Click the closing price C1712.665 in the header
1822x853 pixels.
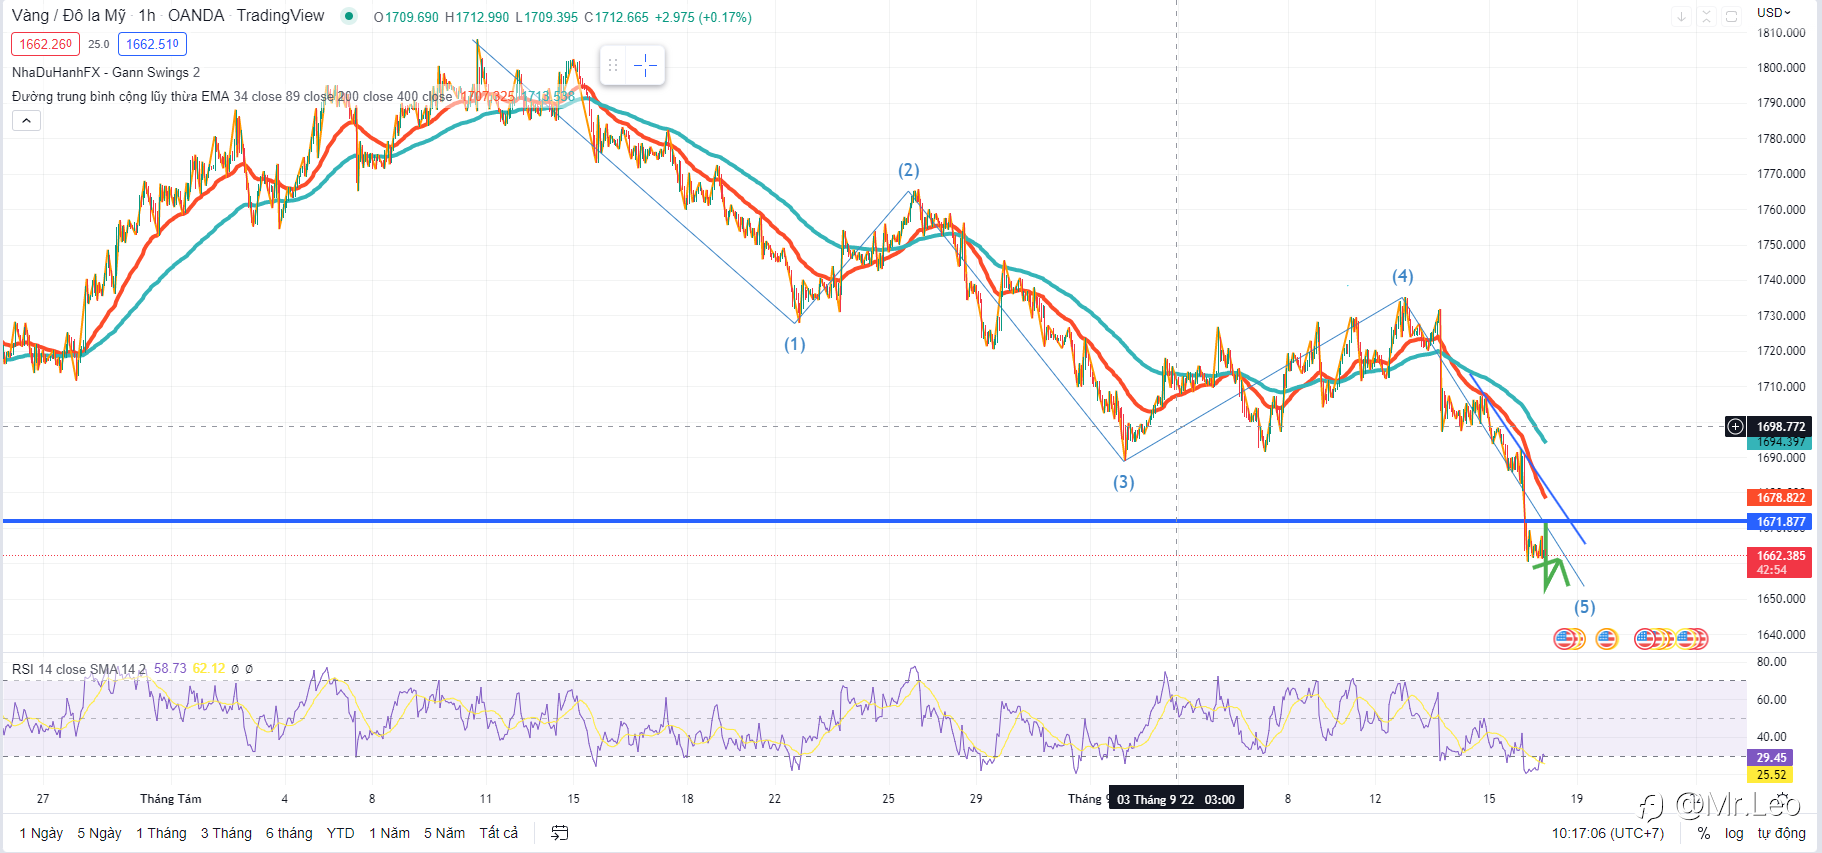616,17
